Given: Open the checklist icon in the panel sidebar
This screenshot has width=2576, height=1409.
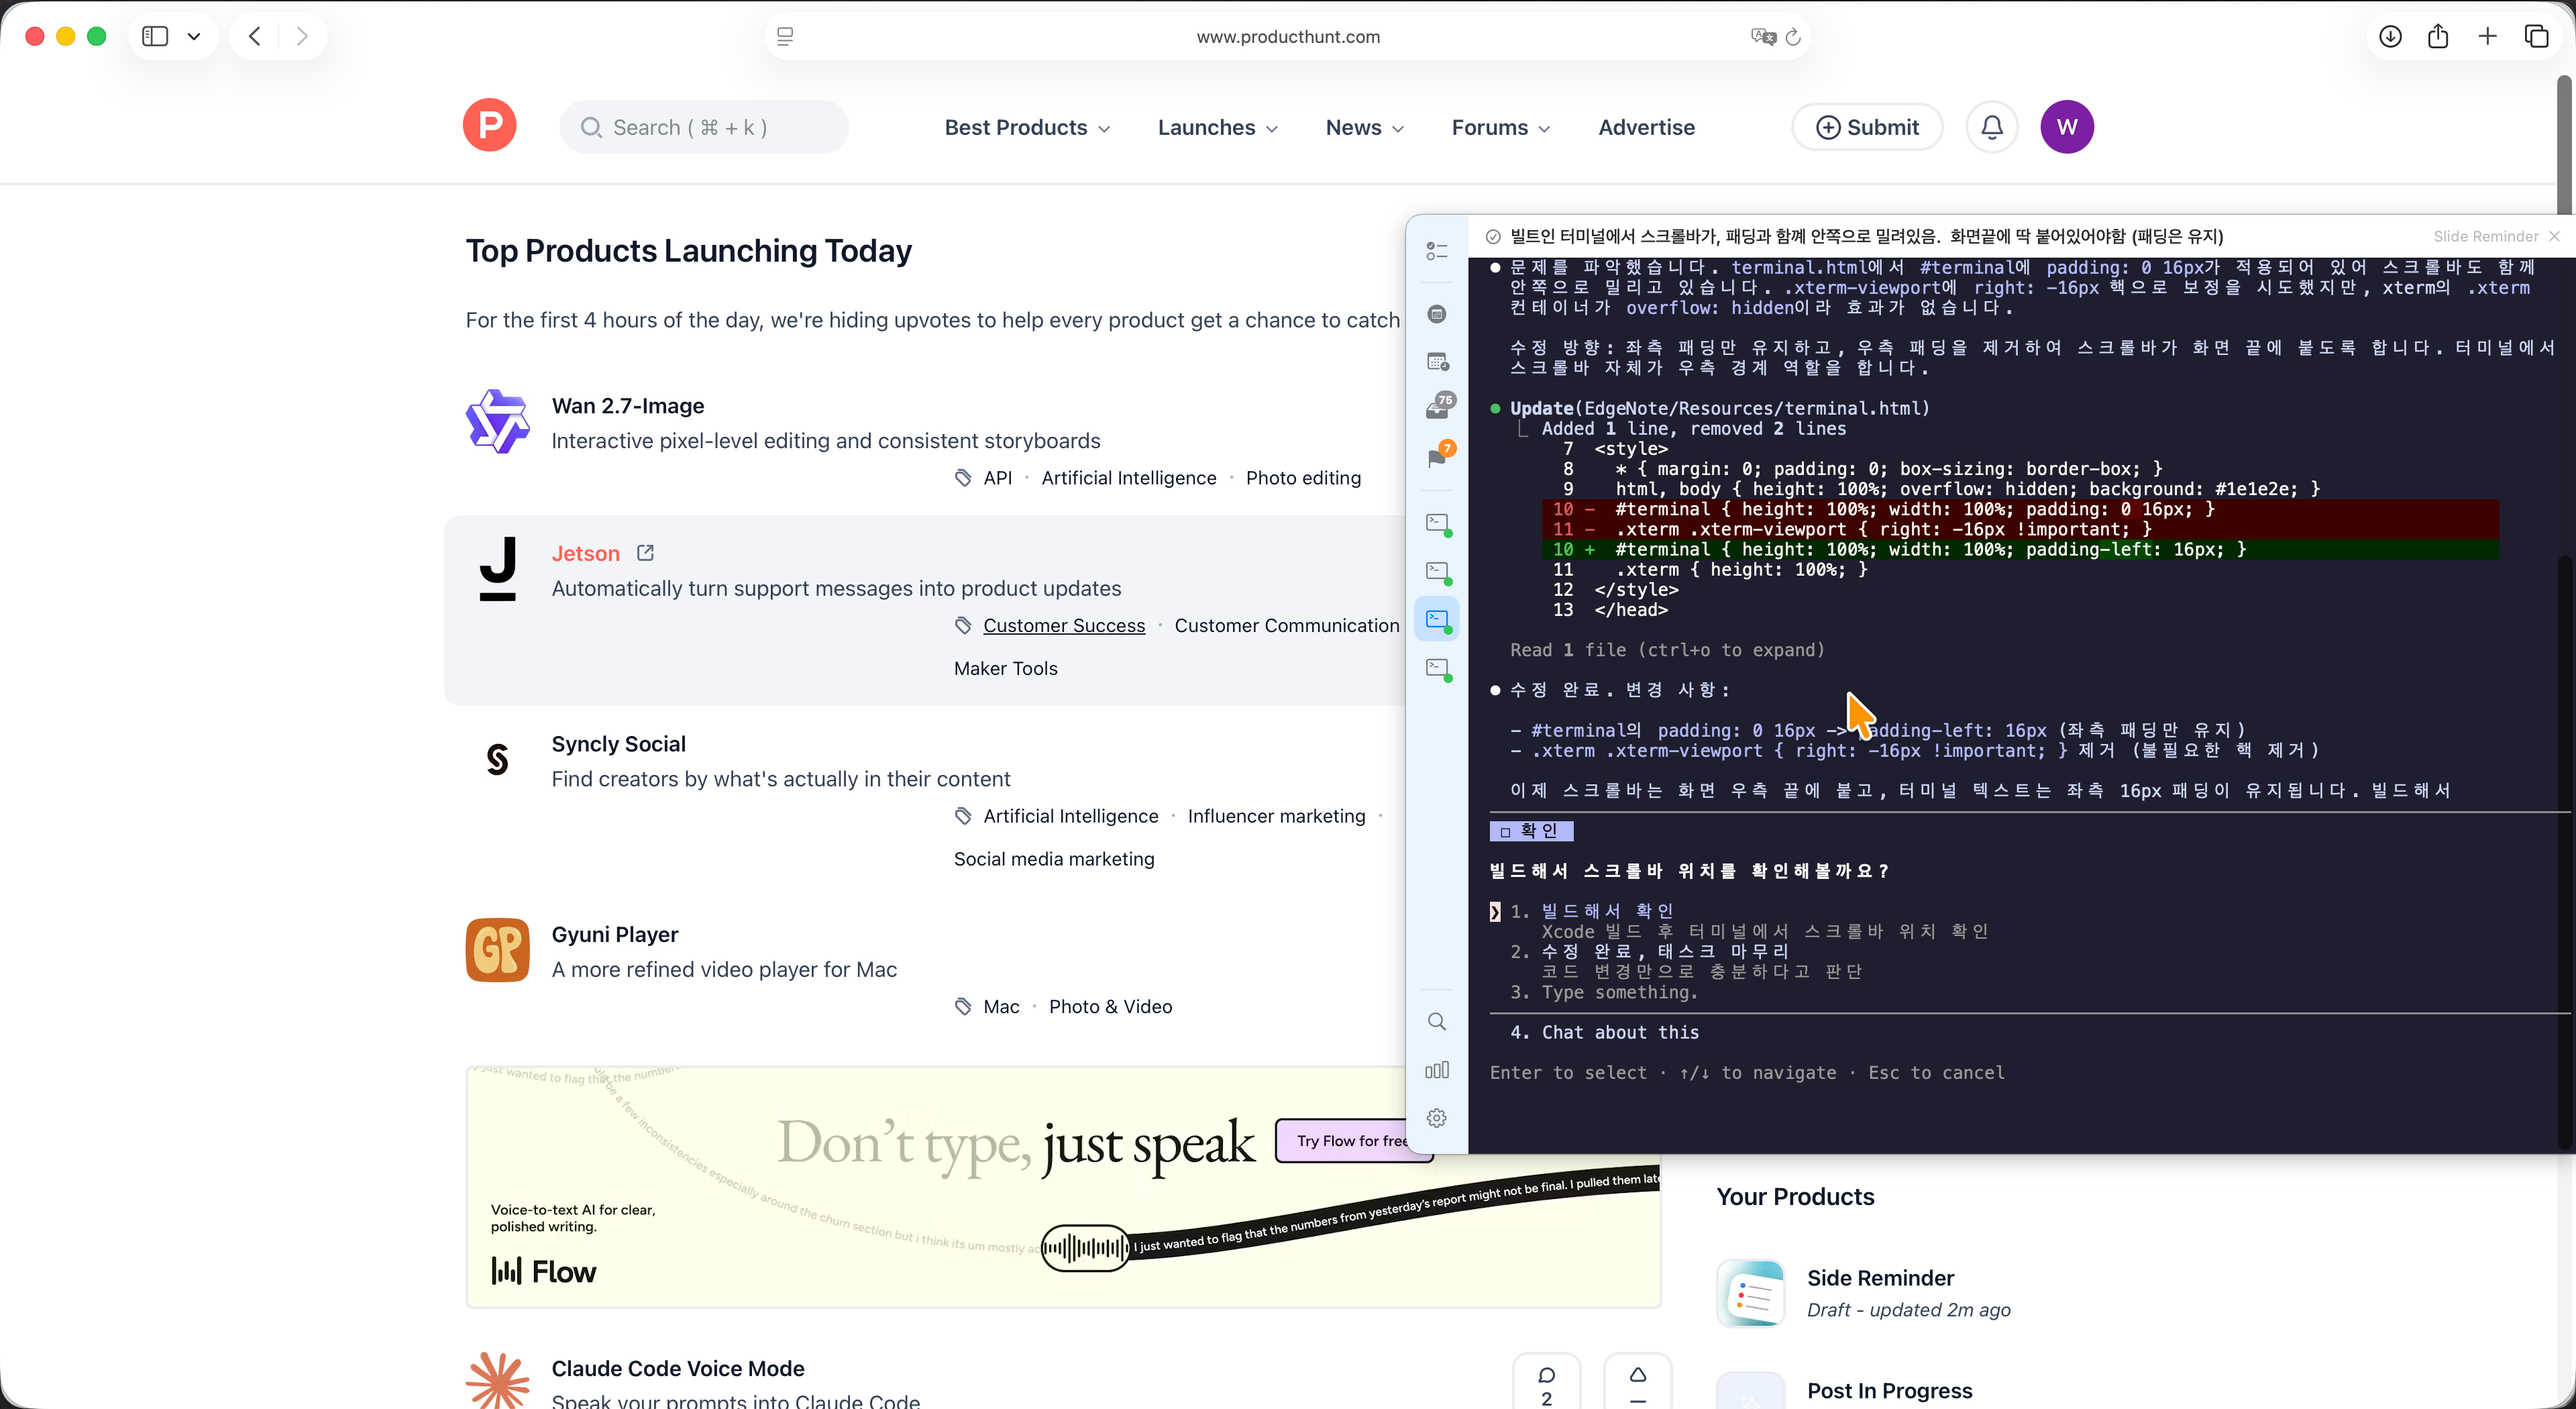Looking at the screenshot, I should [x=1437, y=251].
